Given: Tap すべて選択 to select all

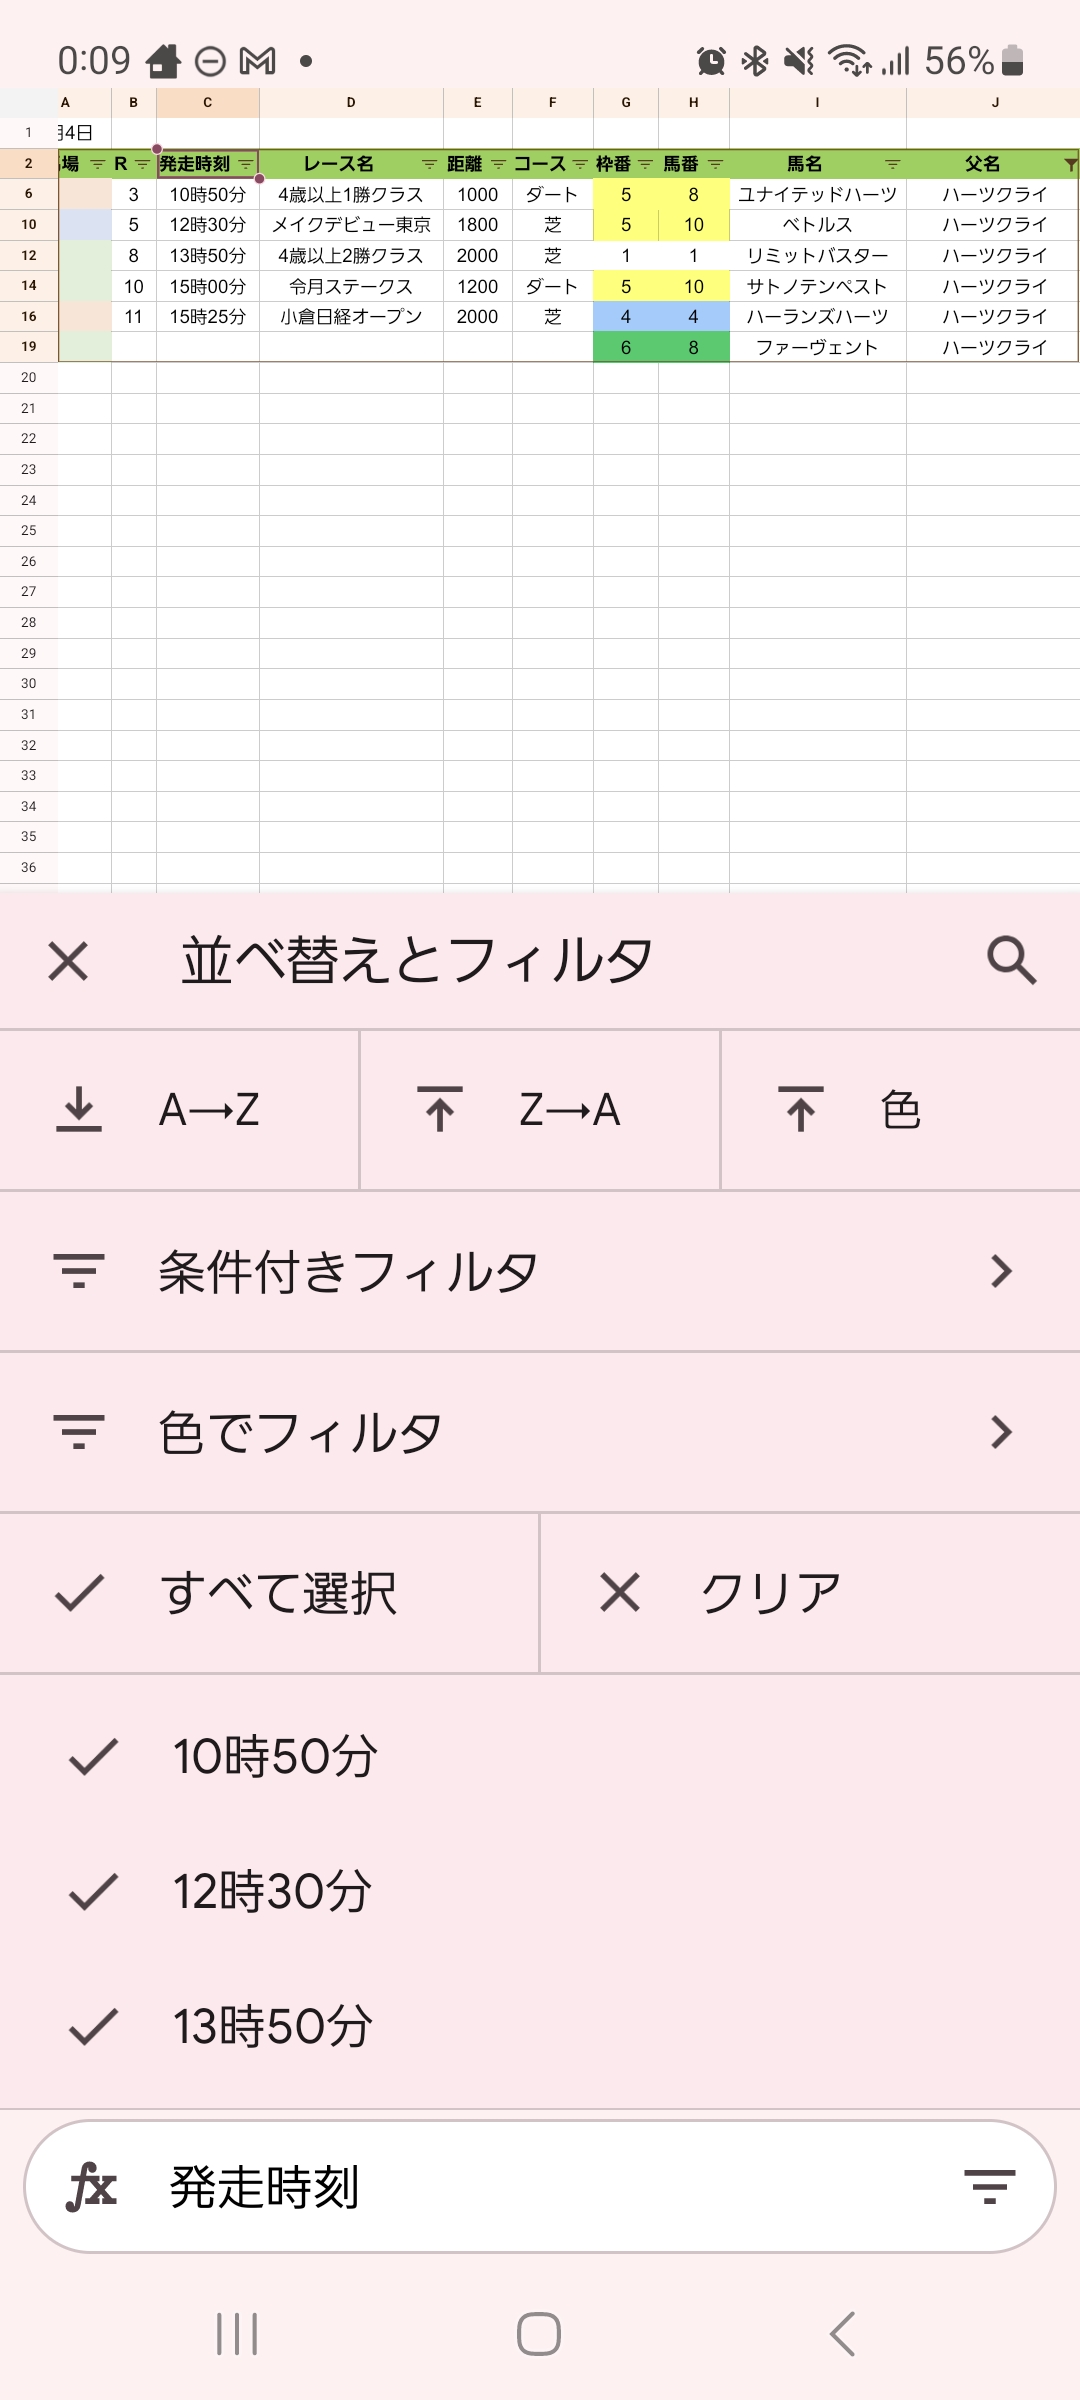Looking at the screenshot, I should [270, 1593].
